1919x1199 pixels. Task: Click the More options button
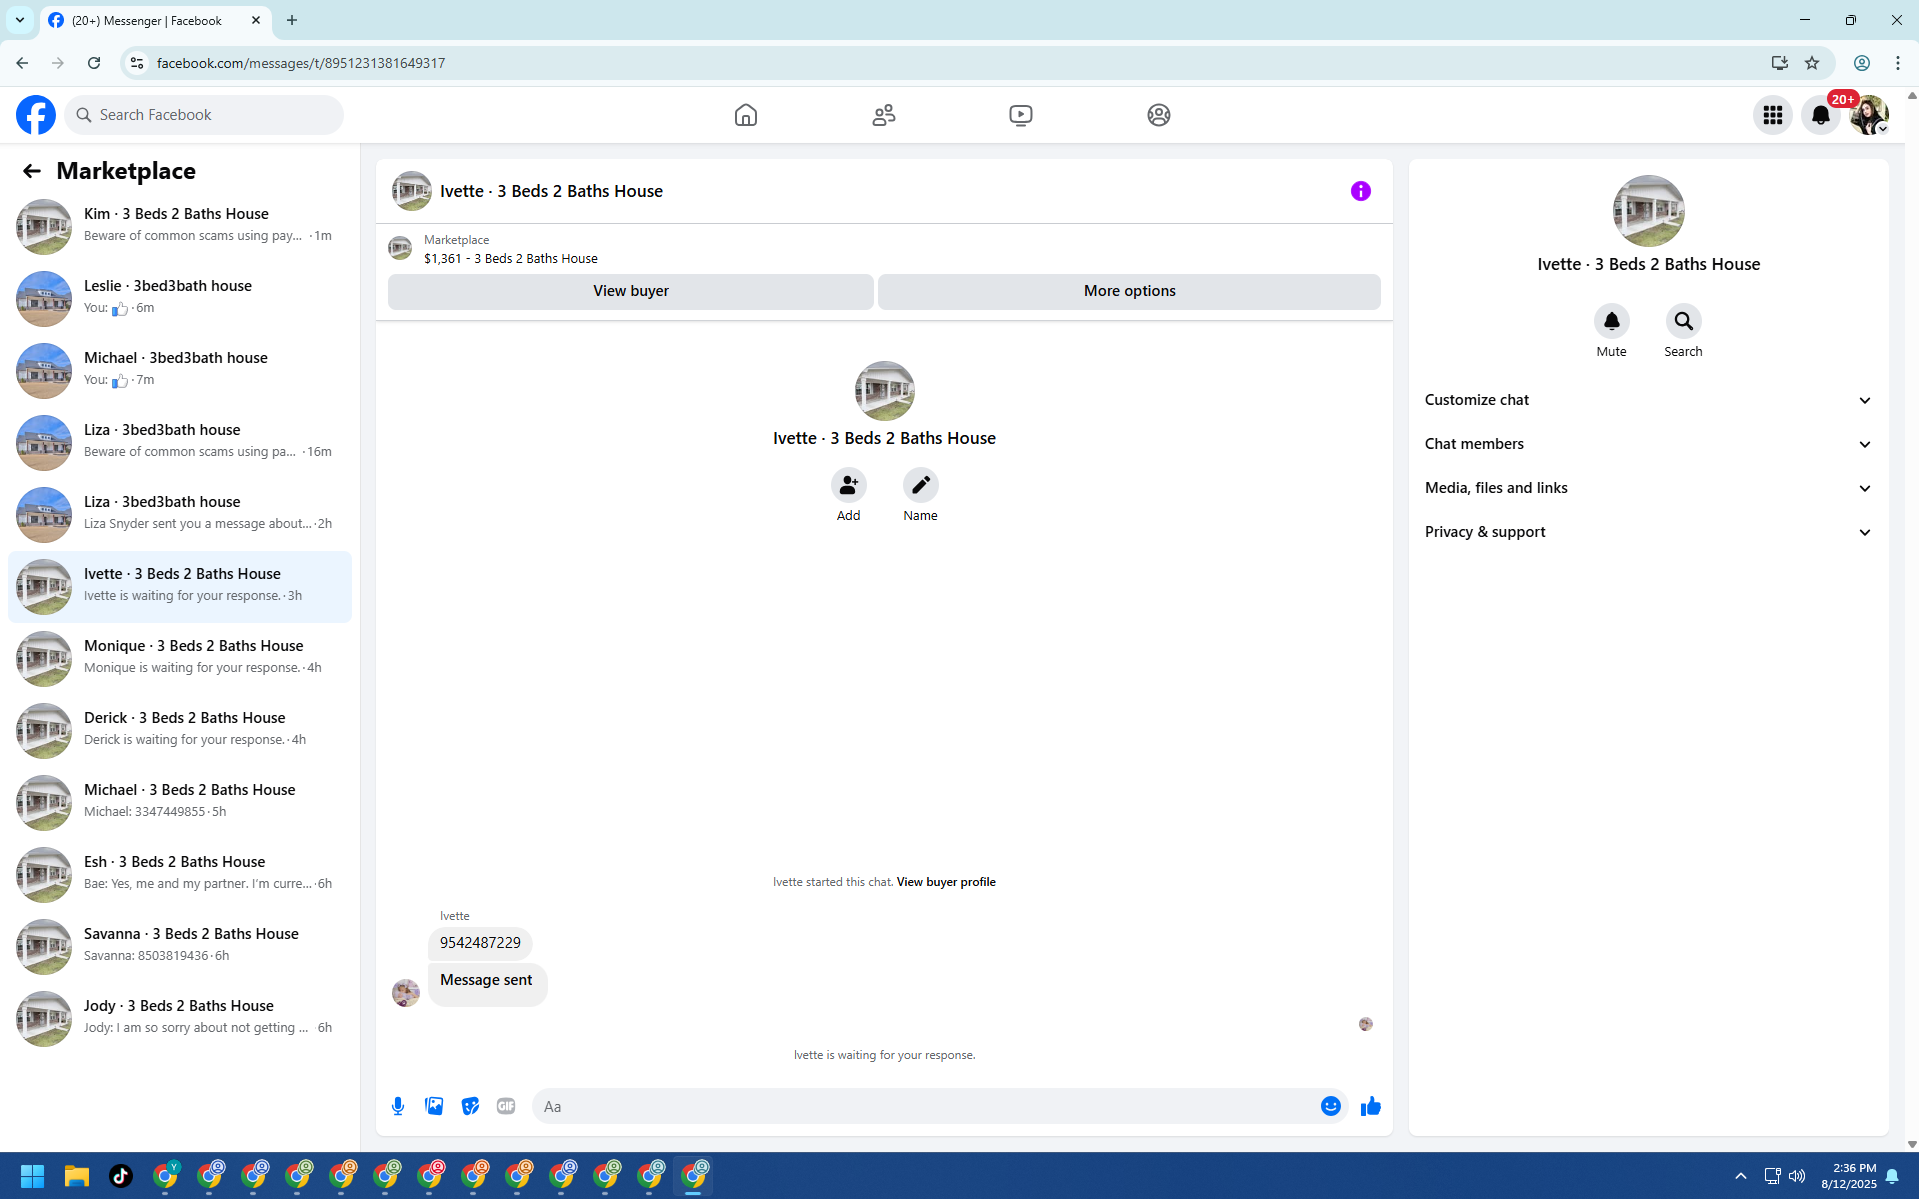click(1130, 291)
